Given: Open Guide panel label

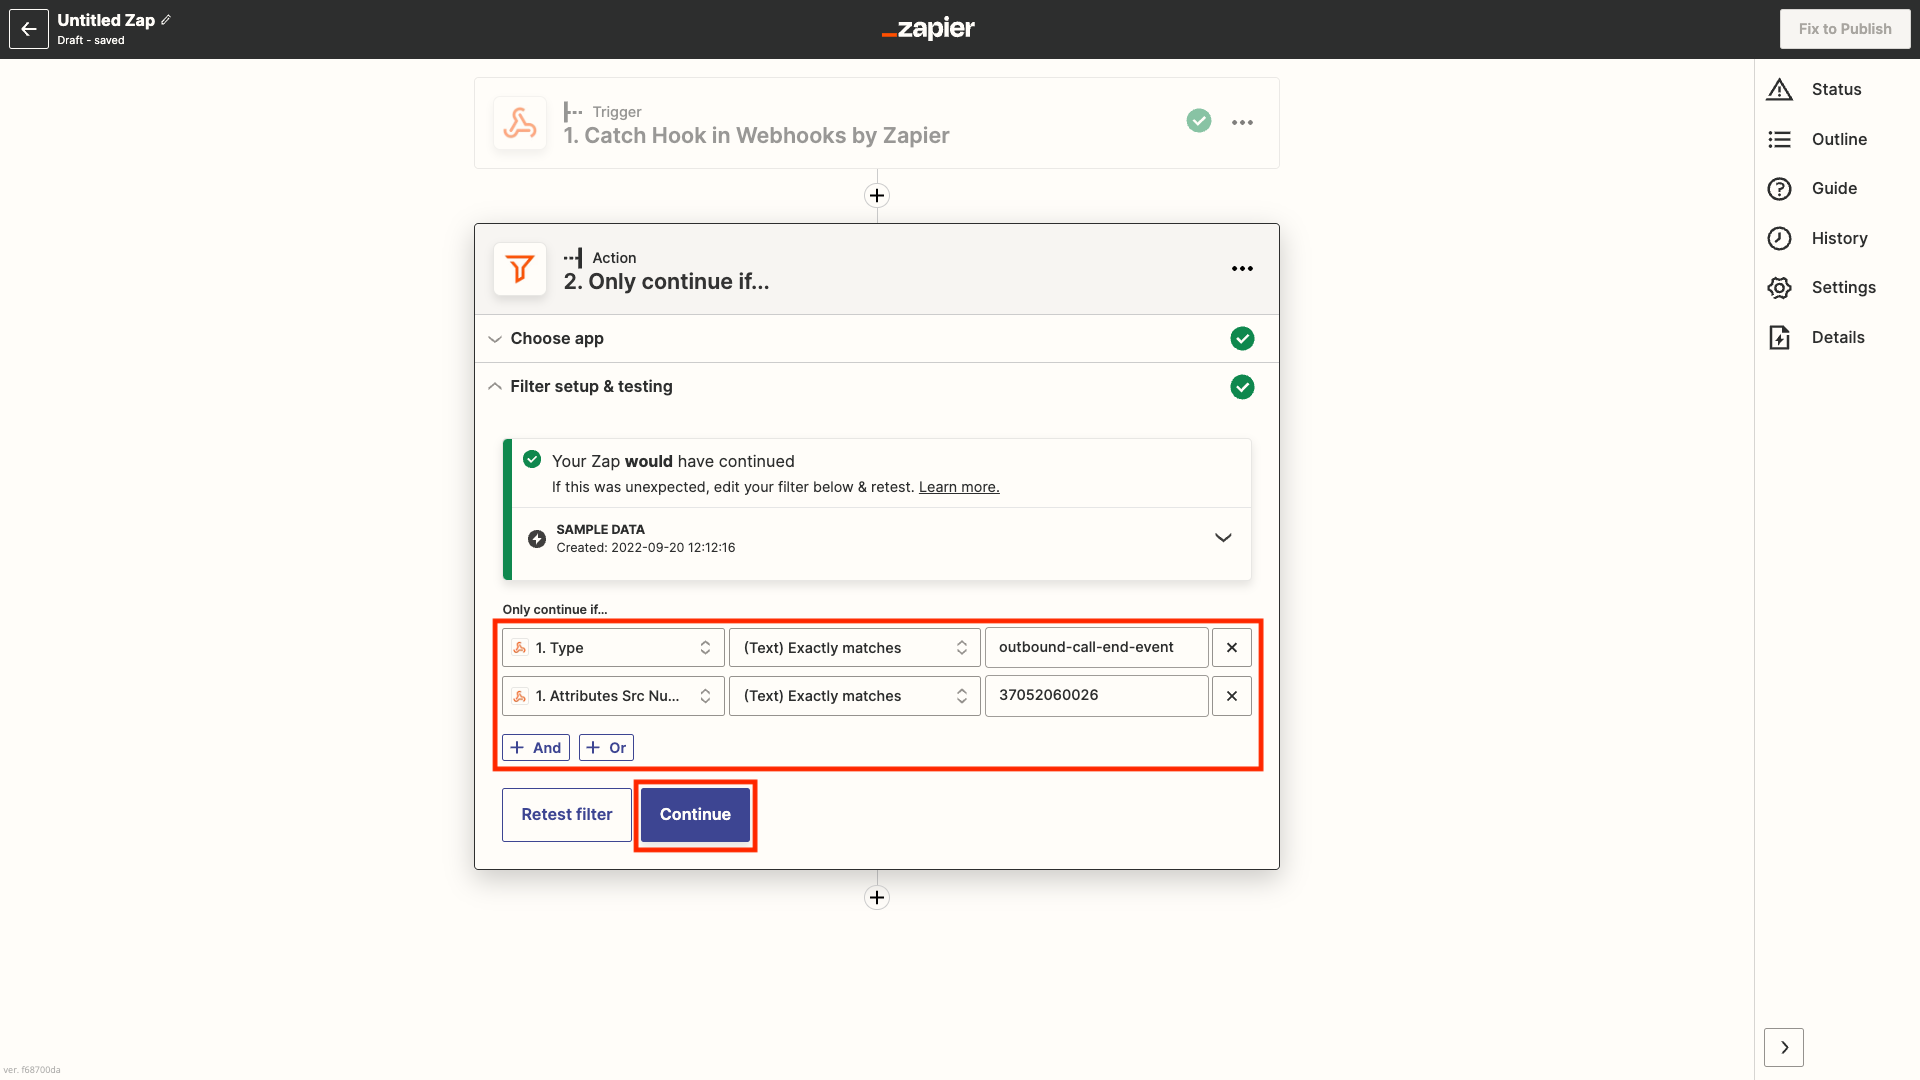Looking at the screenshot, I should (1834, 189).
